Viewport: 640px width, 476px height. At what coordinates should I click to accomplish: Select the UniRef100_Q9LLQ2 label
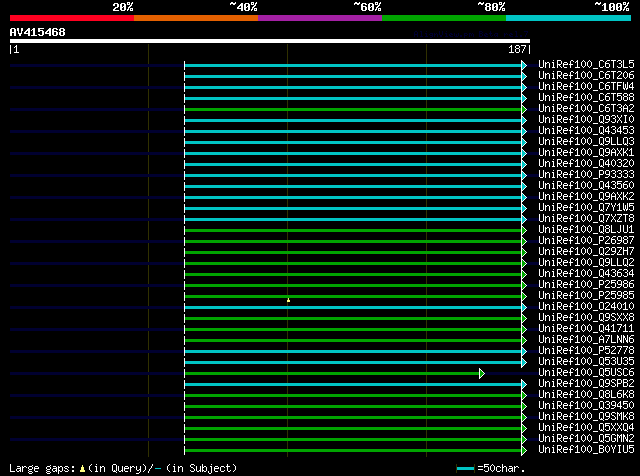coord(586,263)
